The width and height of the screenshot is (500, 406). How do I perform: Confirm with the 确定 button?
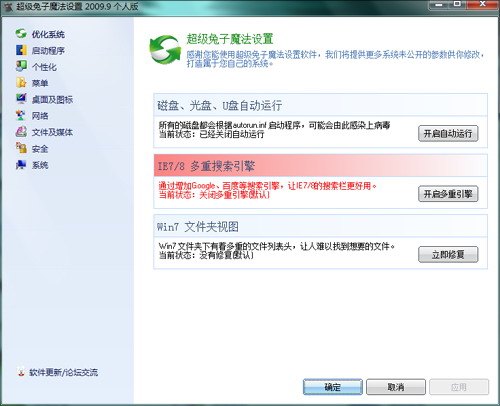[332, 387]
